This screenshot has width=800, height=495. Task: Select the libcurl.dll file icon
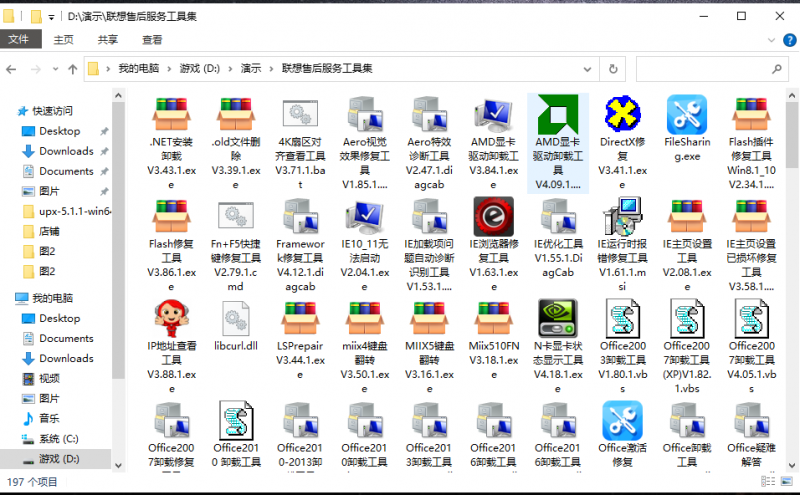click(236, 318)
